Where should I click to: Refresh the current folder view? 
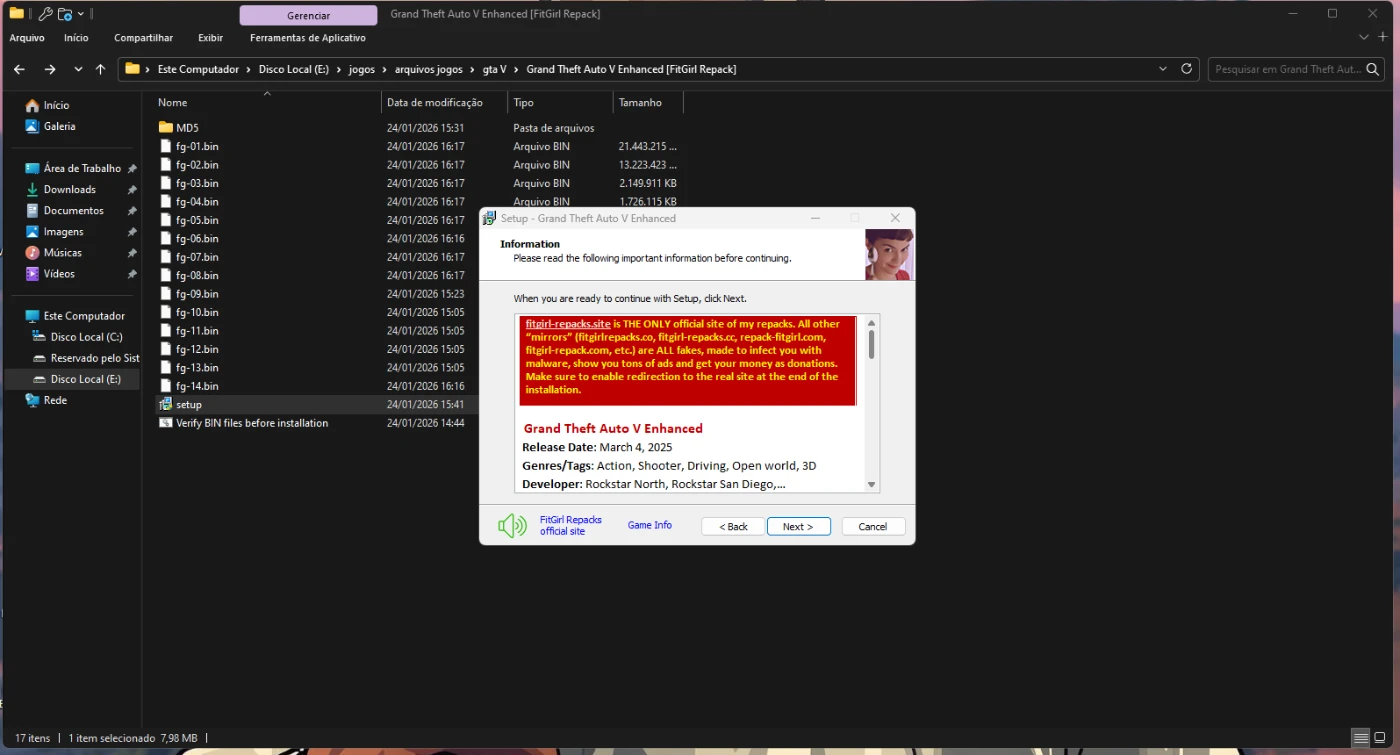point(1187,69)
